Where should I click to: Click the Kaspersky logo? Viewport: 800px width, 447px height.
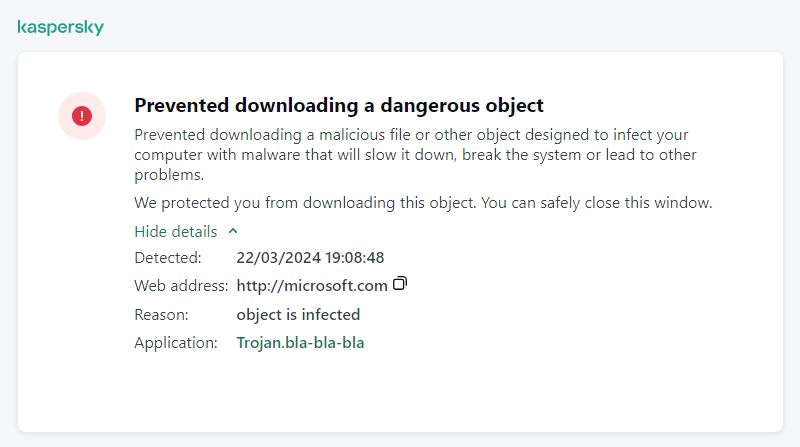click(x=61, y=28)
